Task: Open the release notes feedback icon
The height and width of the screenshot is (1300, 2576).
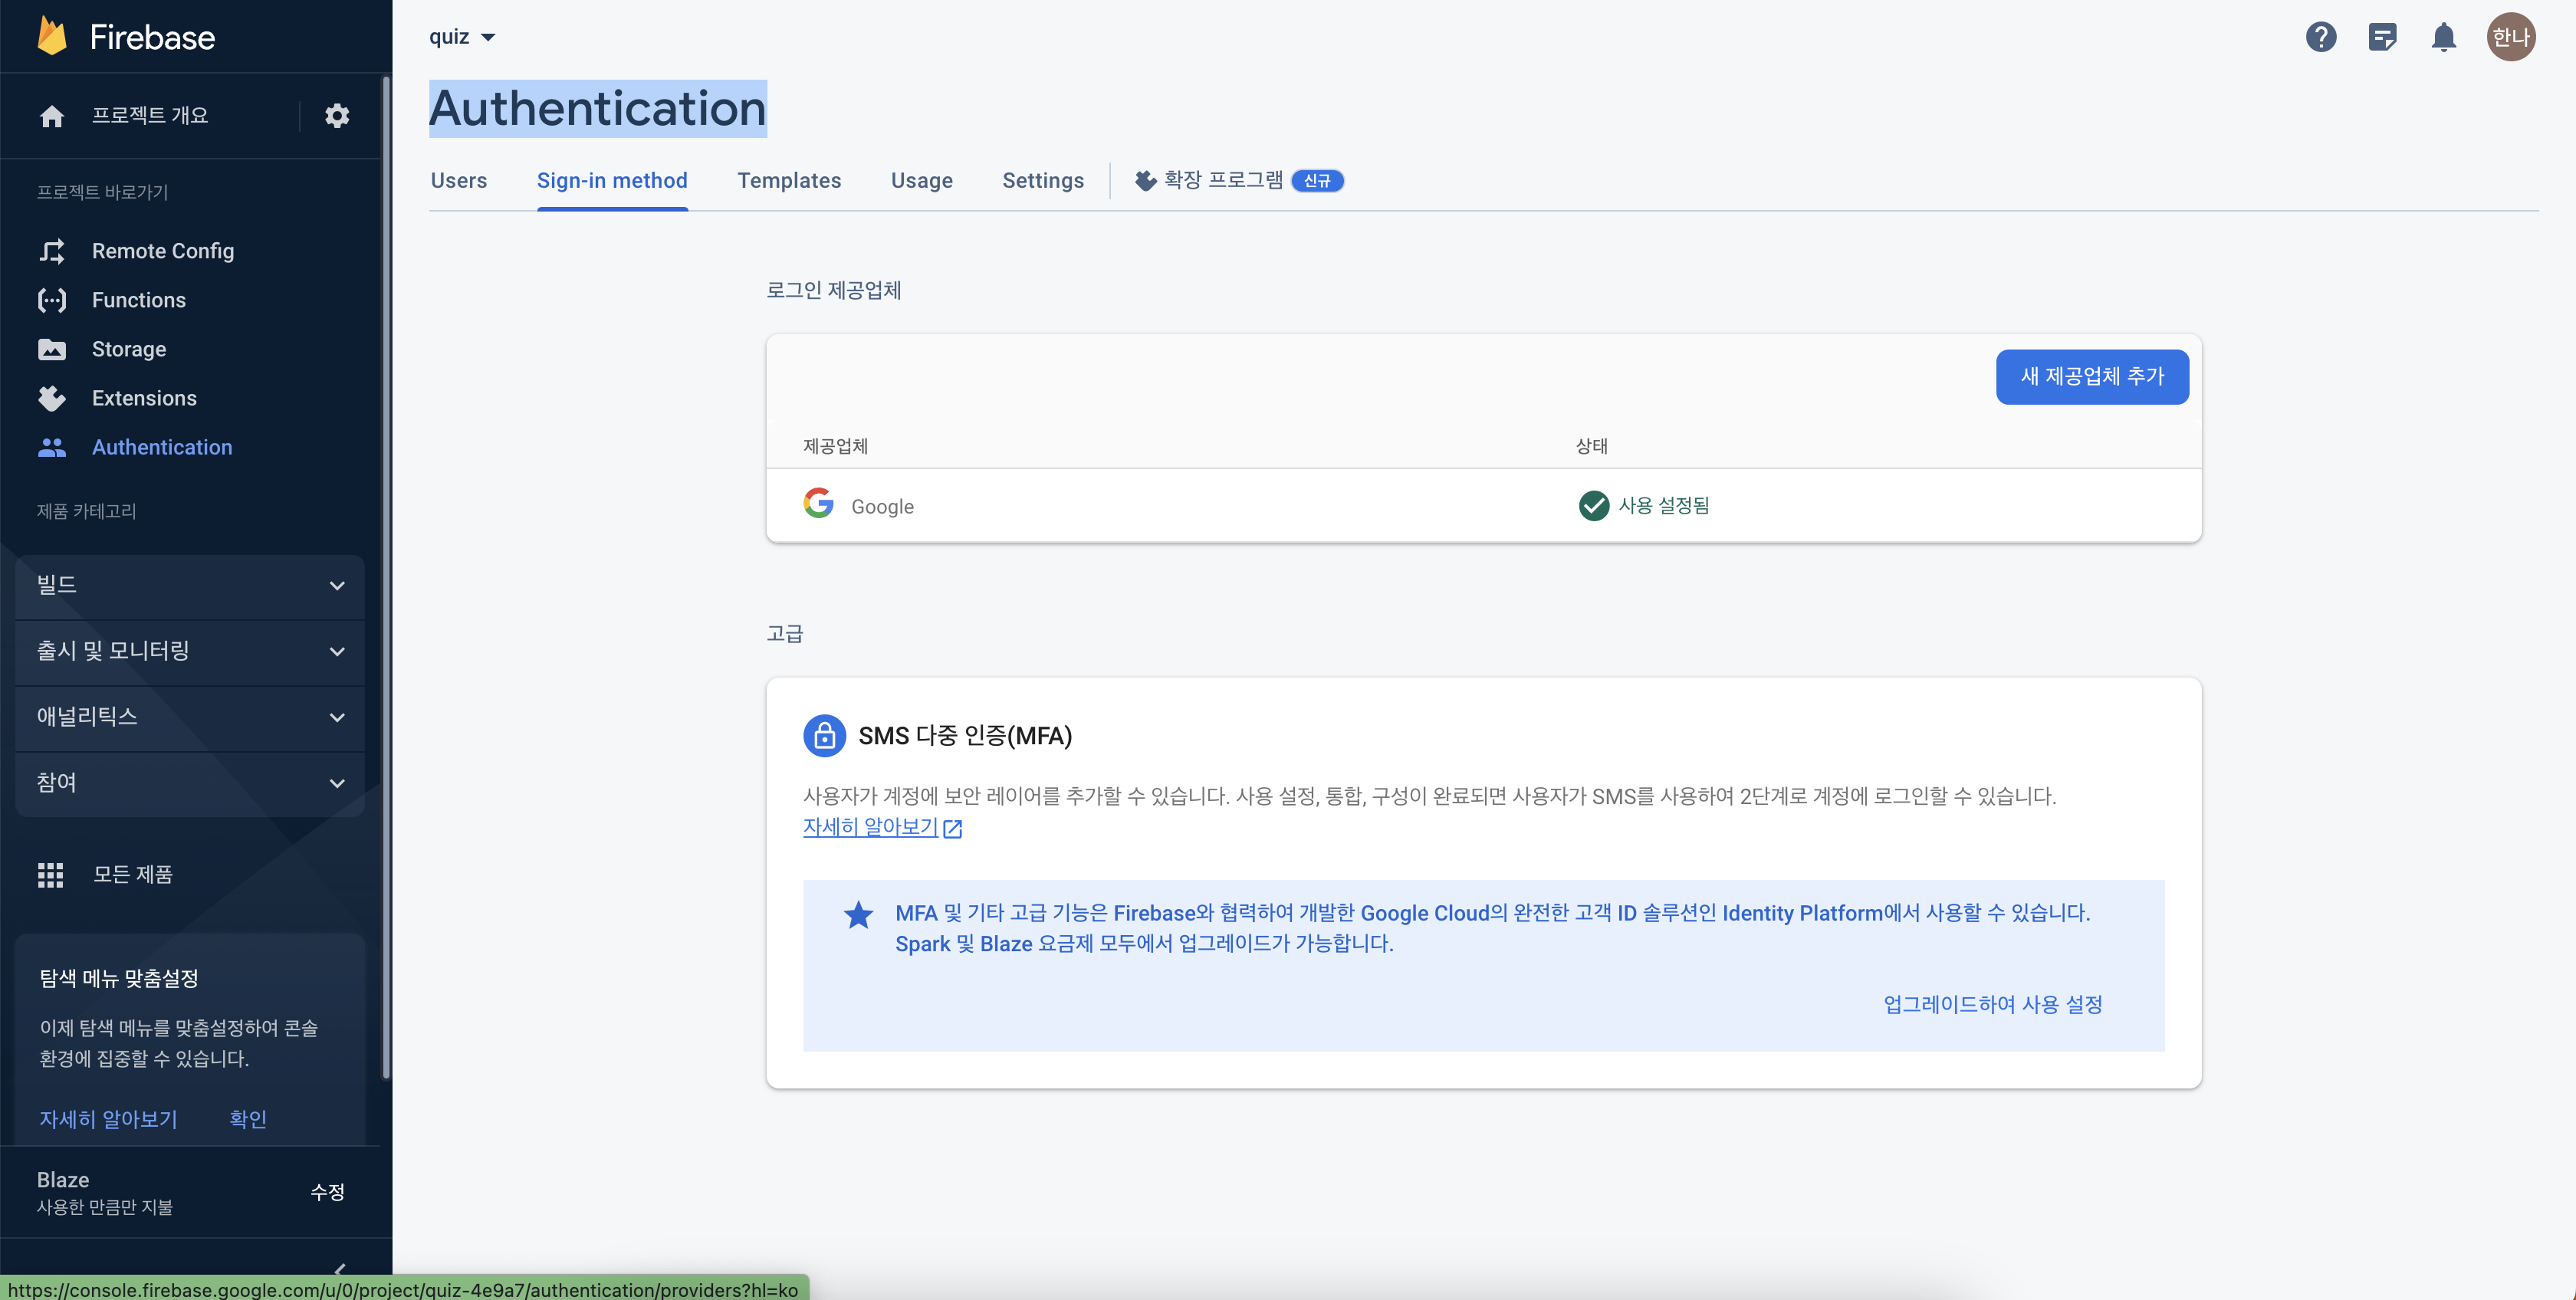Action: [2382, 37]
